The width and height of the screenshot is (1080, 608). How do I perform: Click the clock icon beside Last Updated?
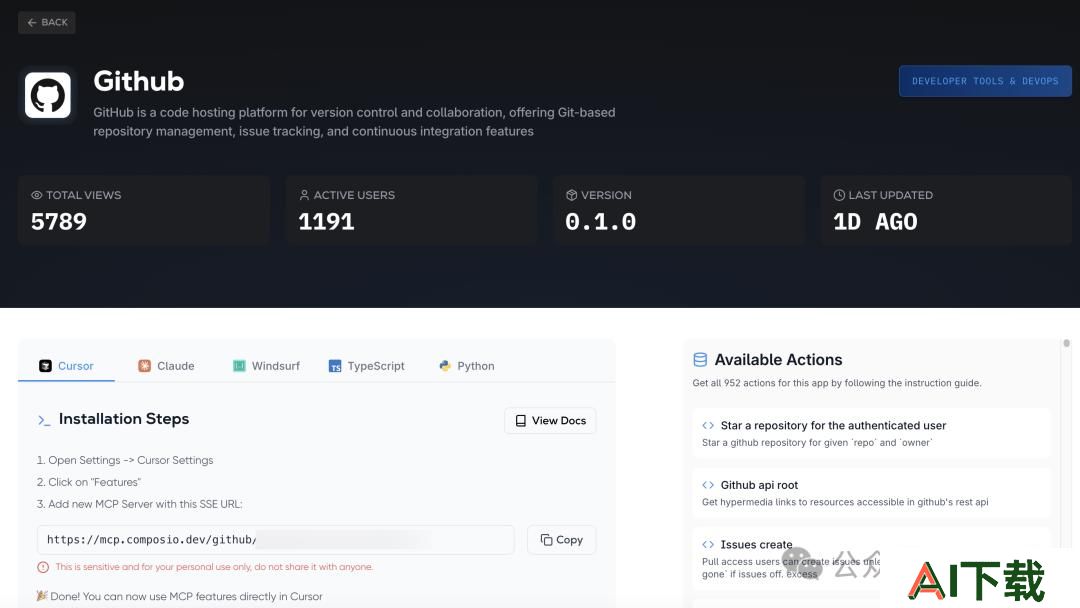tap(839, 196)
